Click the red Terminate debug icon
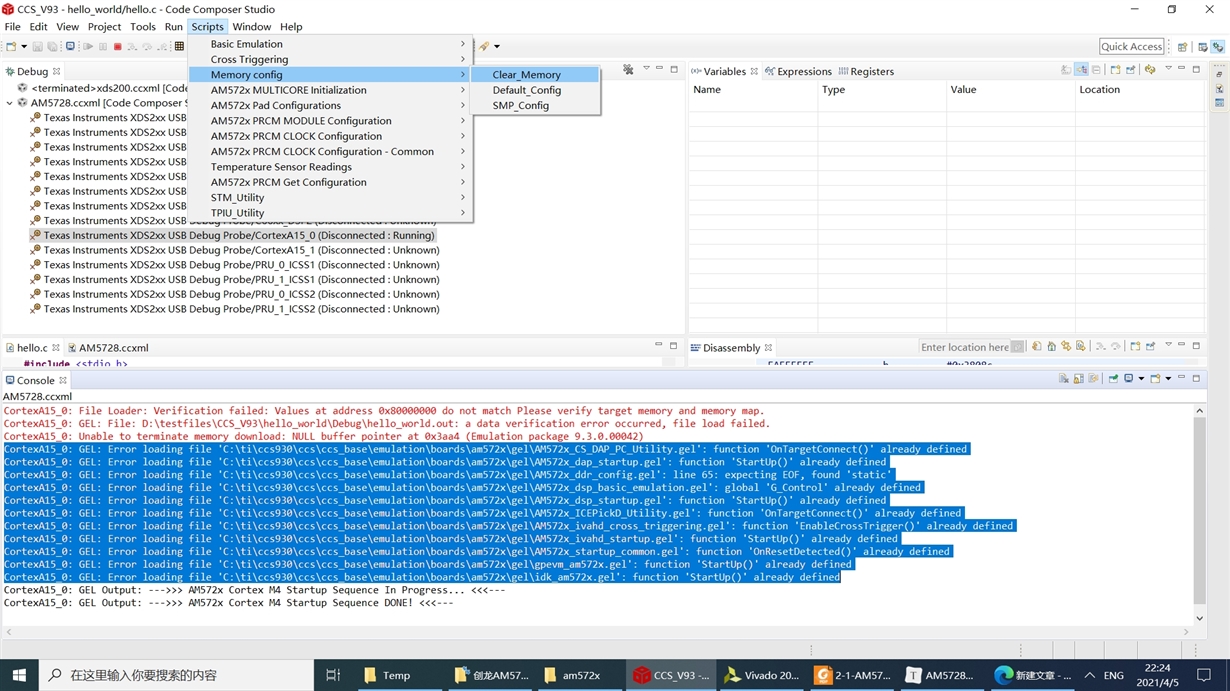Screen dimensions: 1230x691 [x=117, y=46]
